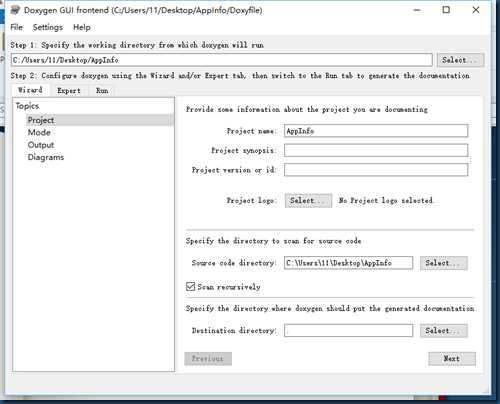
Task: Switch to the Wizard tab
Action: [30, 90]
